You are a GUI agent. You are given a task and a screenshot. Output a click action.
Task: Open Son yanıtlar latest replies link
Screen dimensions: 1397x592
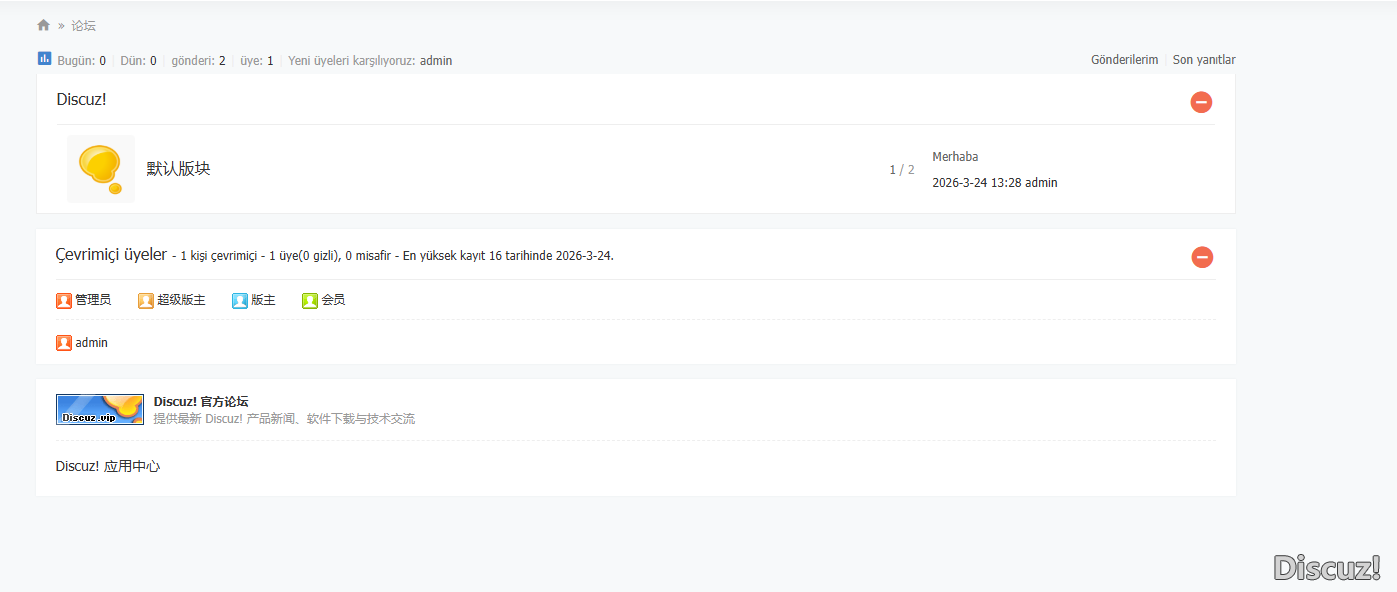coord(1203,60)
